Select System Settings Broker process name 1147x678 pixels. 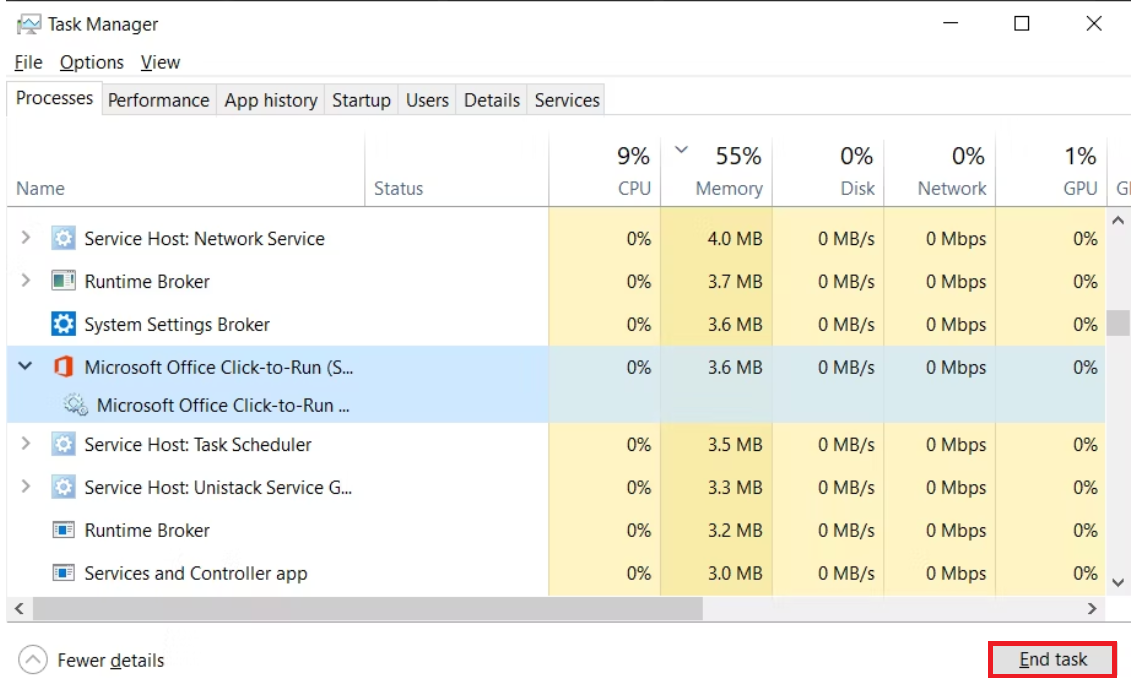coord(177,324)
